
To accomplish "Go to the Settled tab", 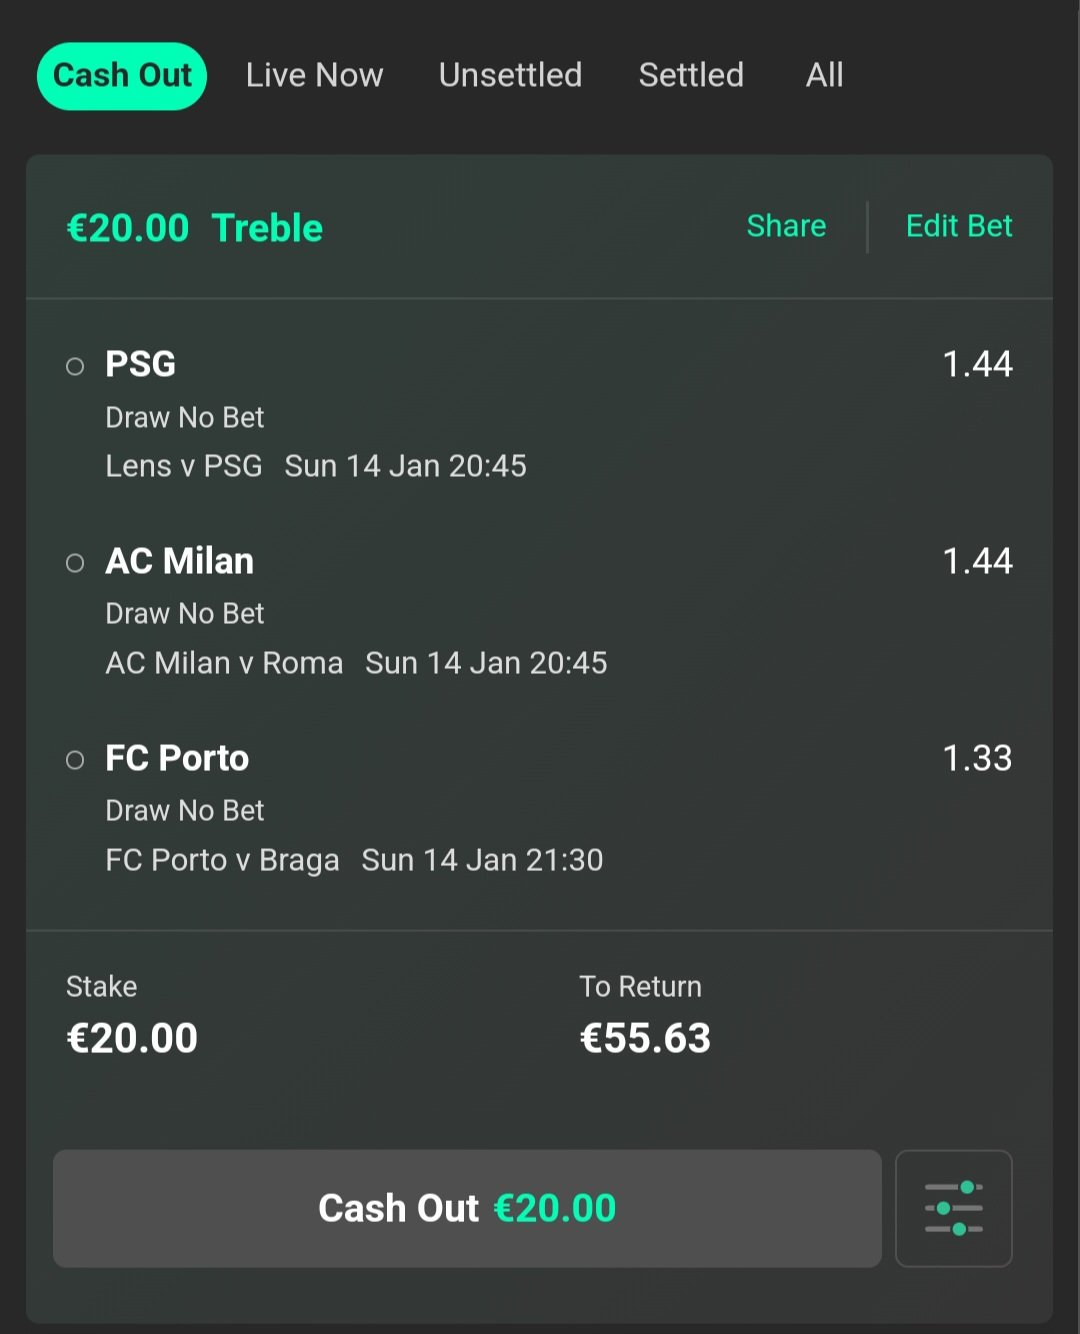I will tap(691, 76).
